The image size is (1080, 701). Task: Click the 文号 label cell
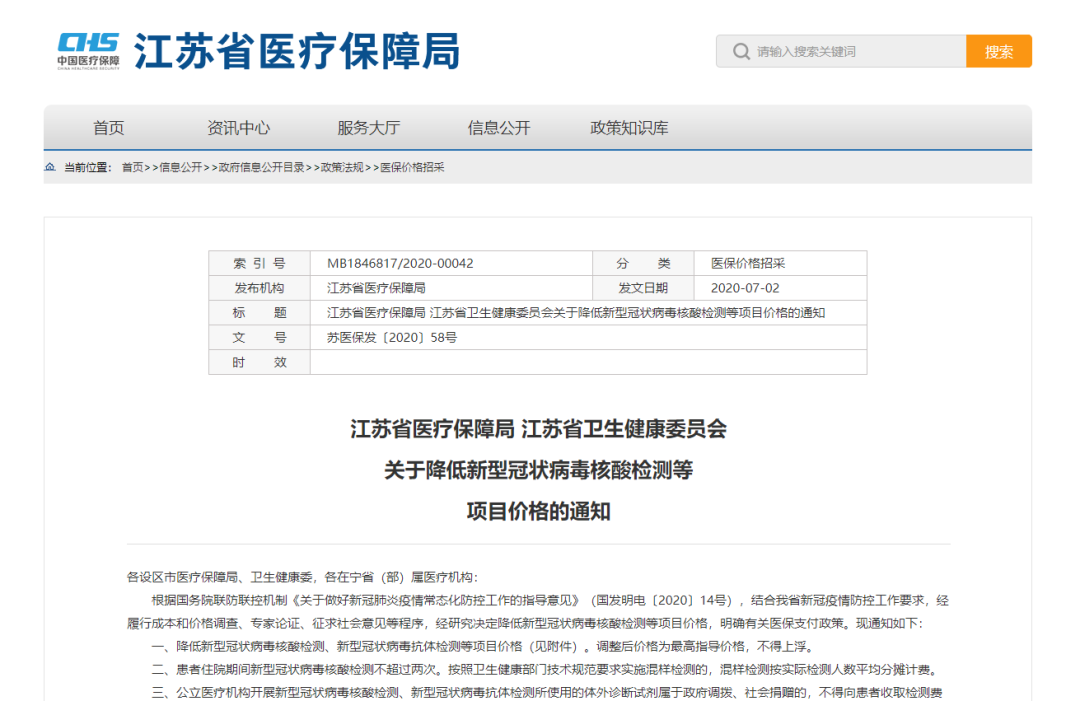(x=260, y=338)
